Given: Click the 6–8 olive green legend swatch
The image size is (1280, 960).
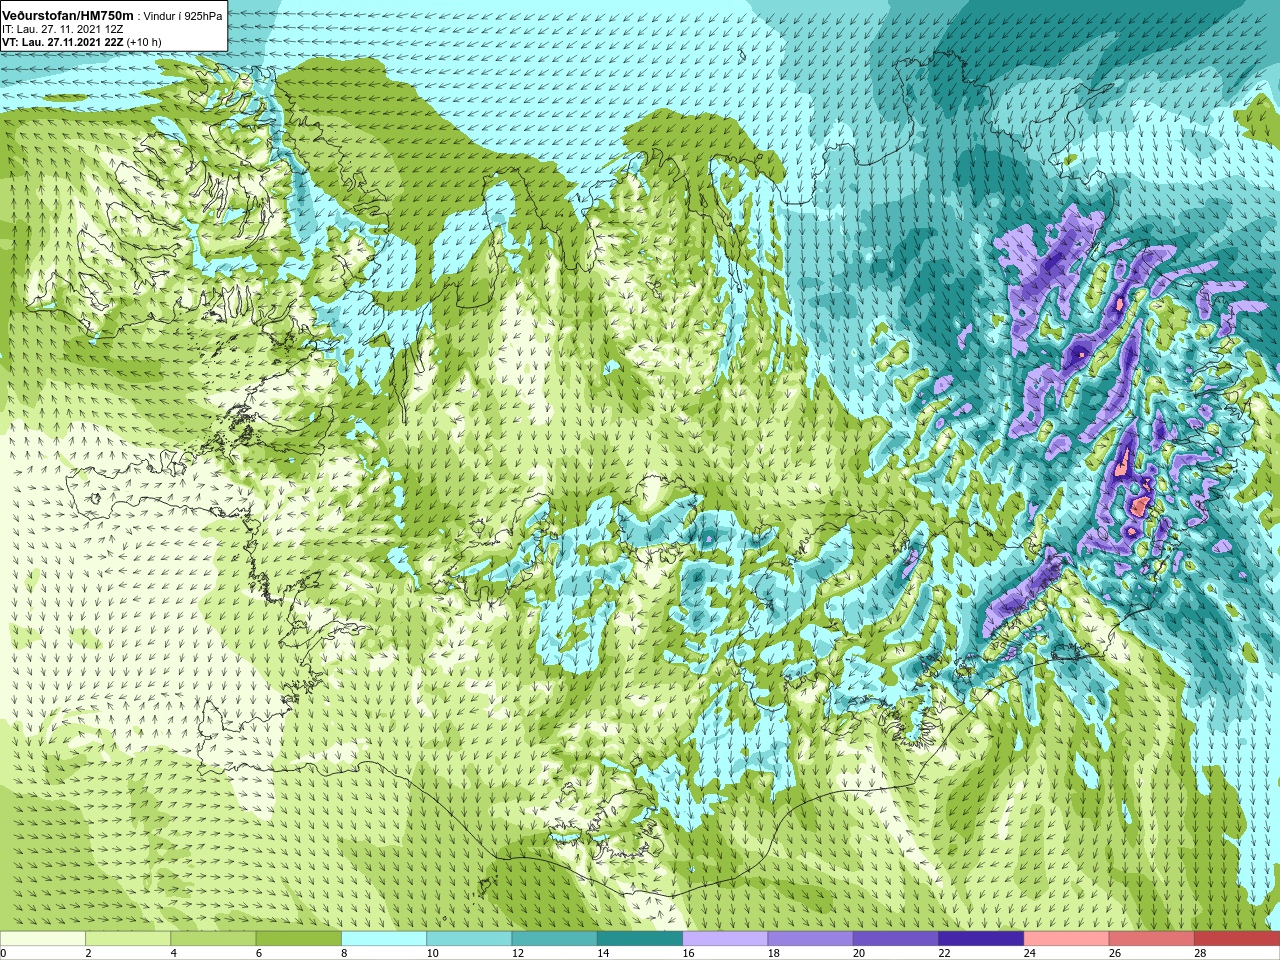Looking at the screenshot, I should click(299, 939).
